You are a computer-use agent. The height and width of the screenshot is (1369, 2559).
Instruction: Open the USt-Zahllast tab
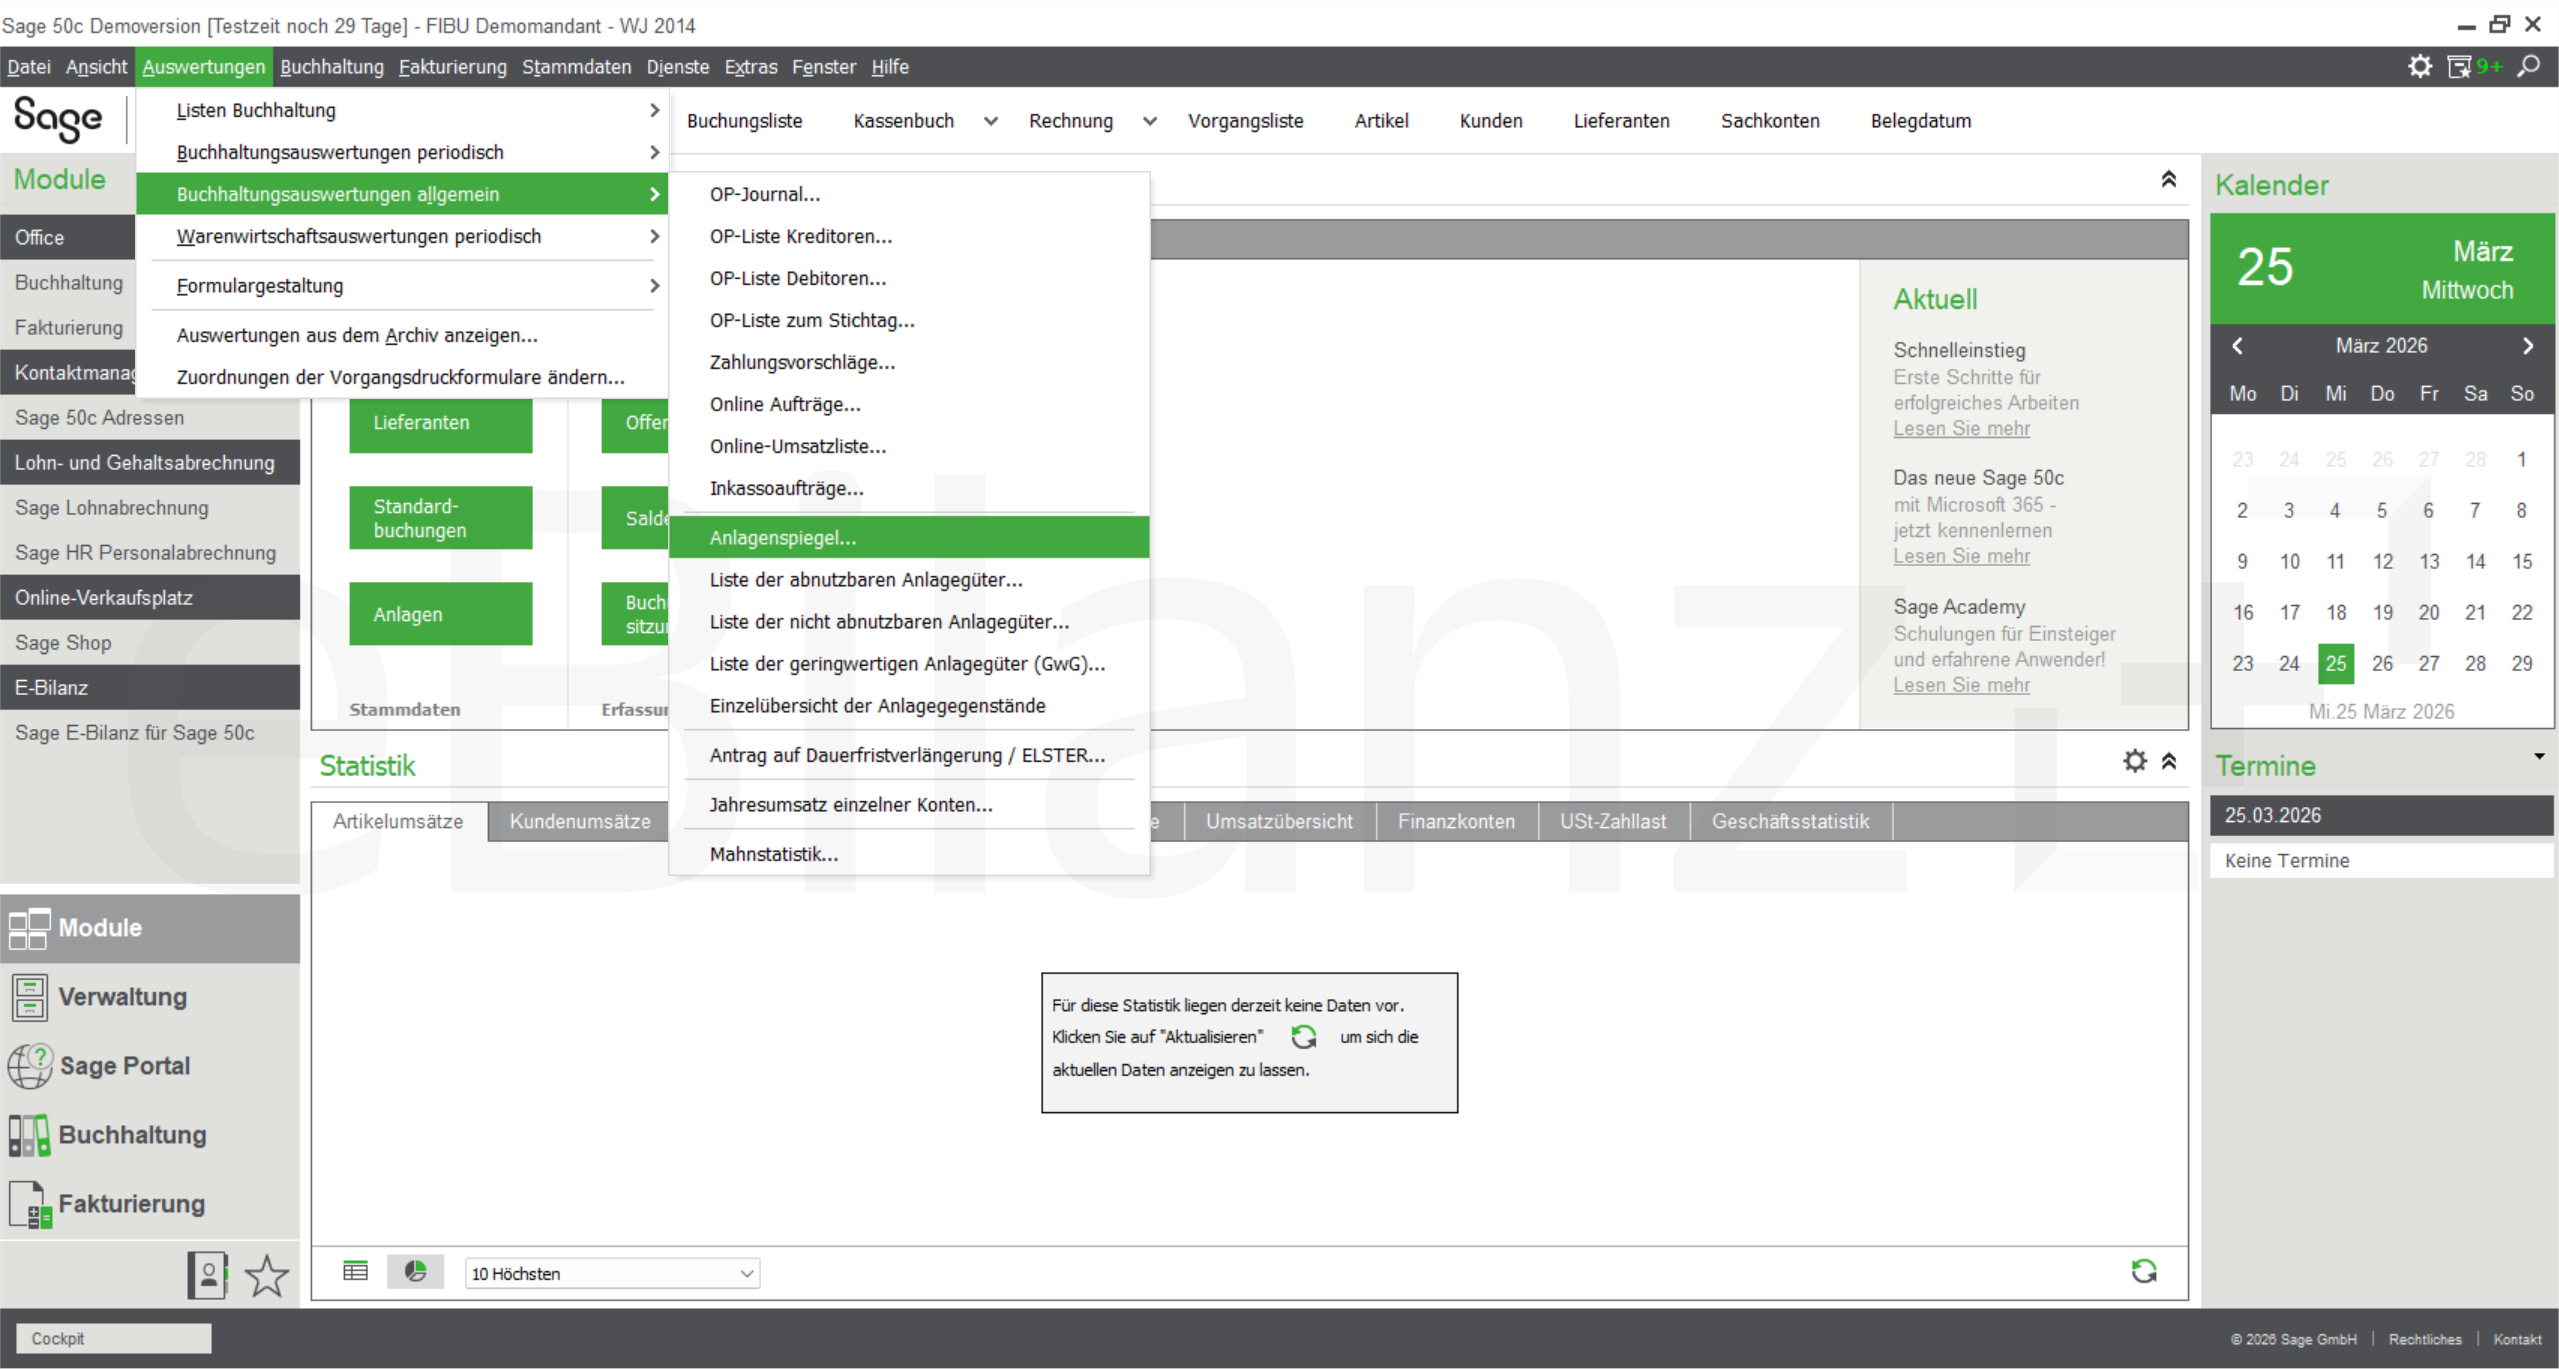[x=1613, y=821]
